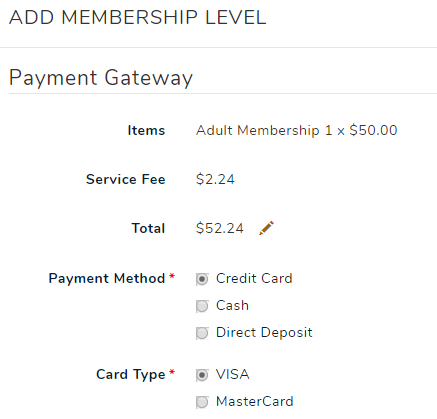The image size is (437, 419).
Task: Click the Payment Method field label
Action: click(107, 278)
